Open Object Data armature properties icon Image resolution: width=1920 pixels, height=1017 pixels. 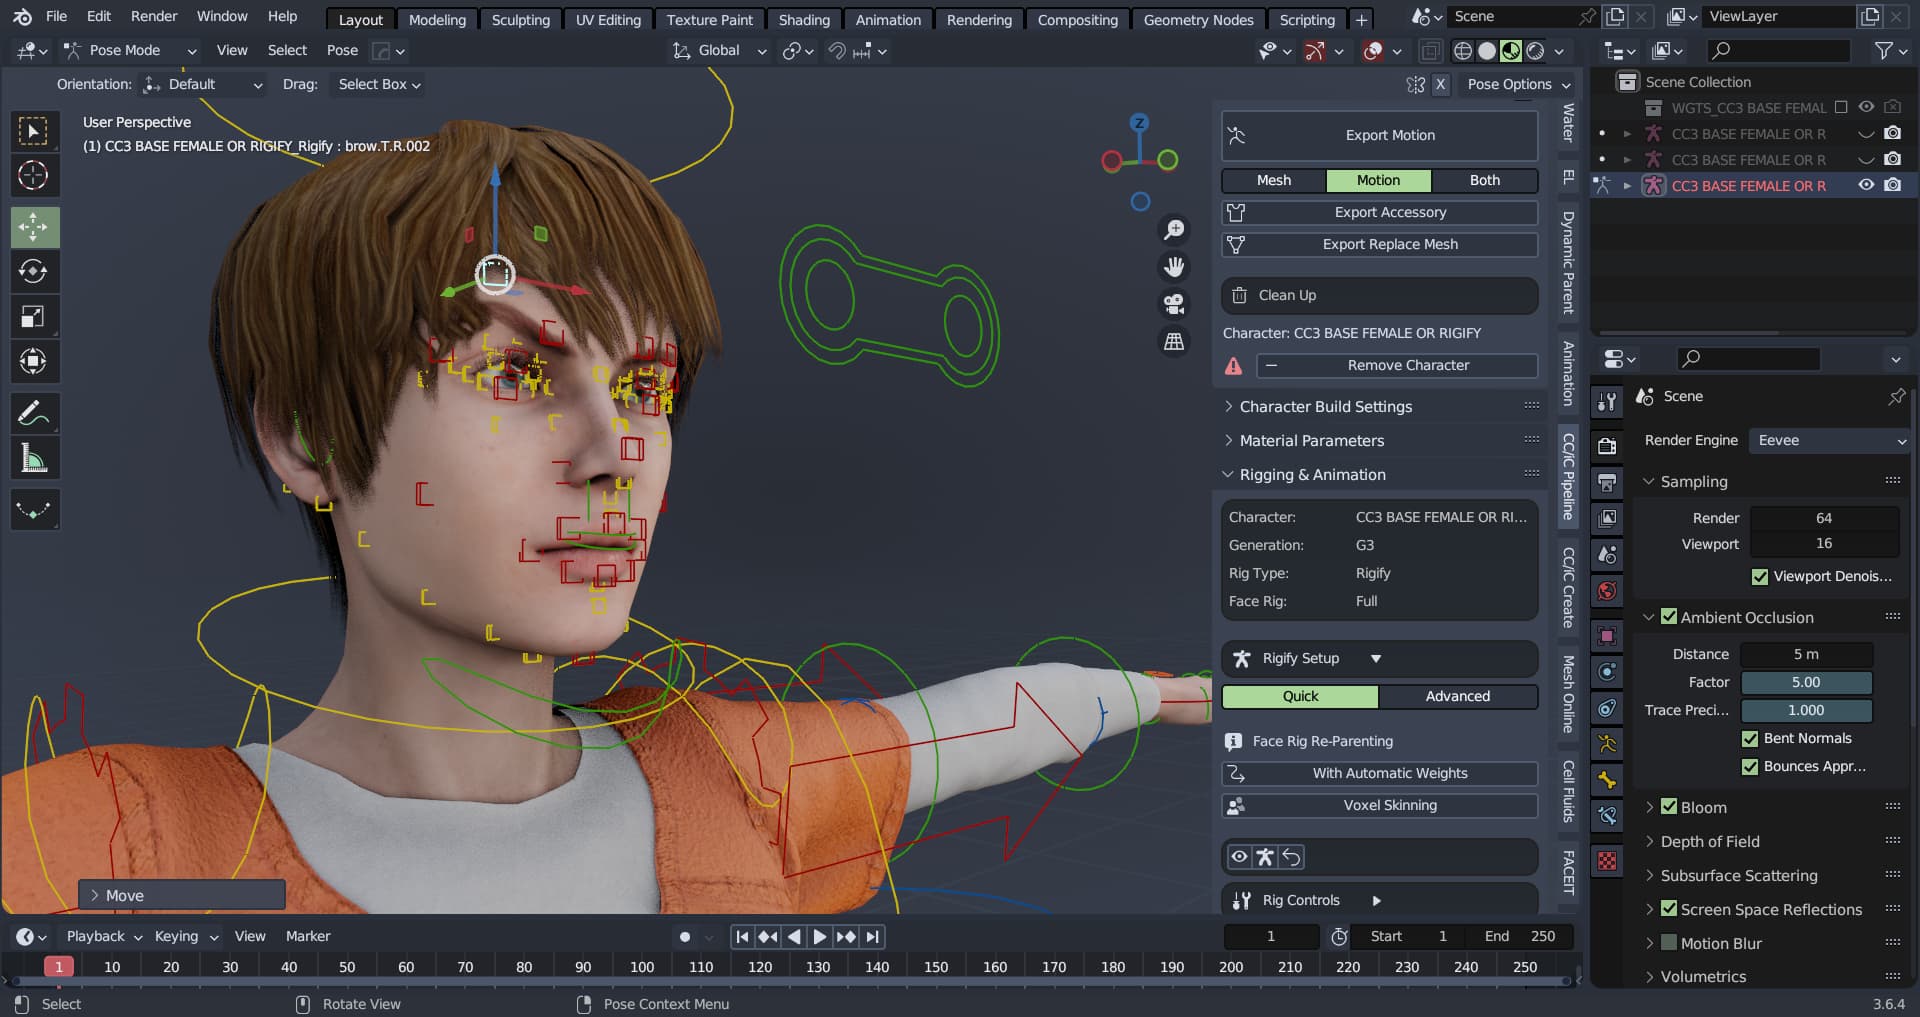click(1607, 744)
